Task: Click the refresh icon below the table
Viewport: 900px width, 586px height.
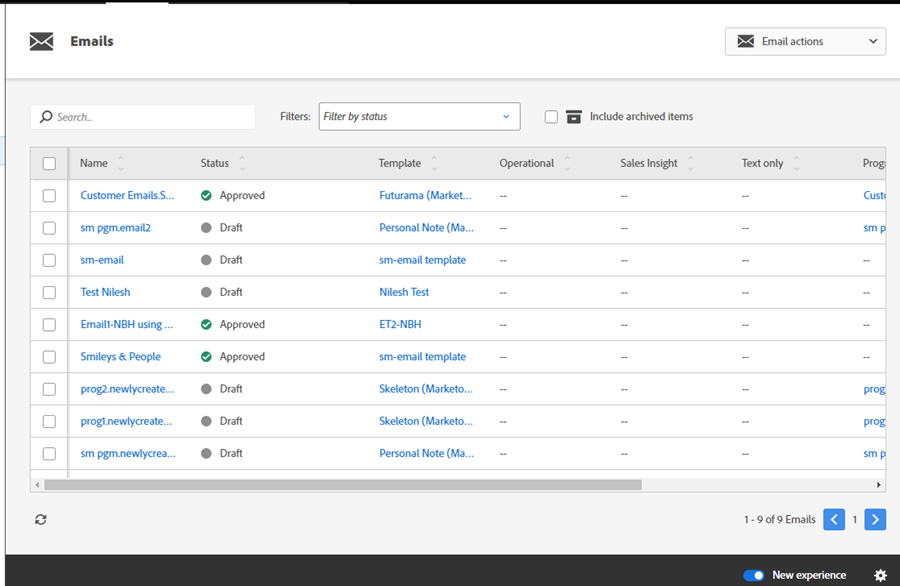Action: tap(41, 519)
